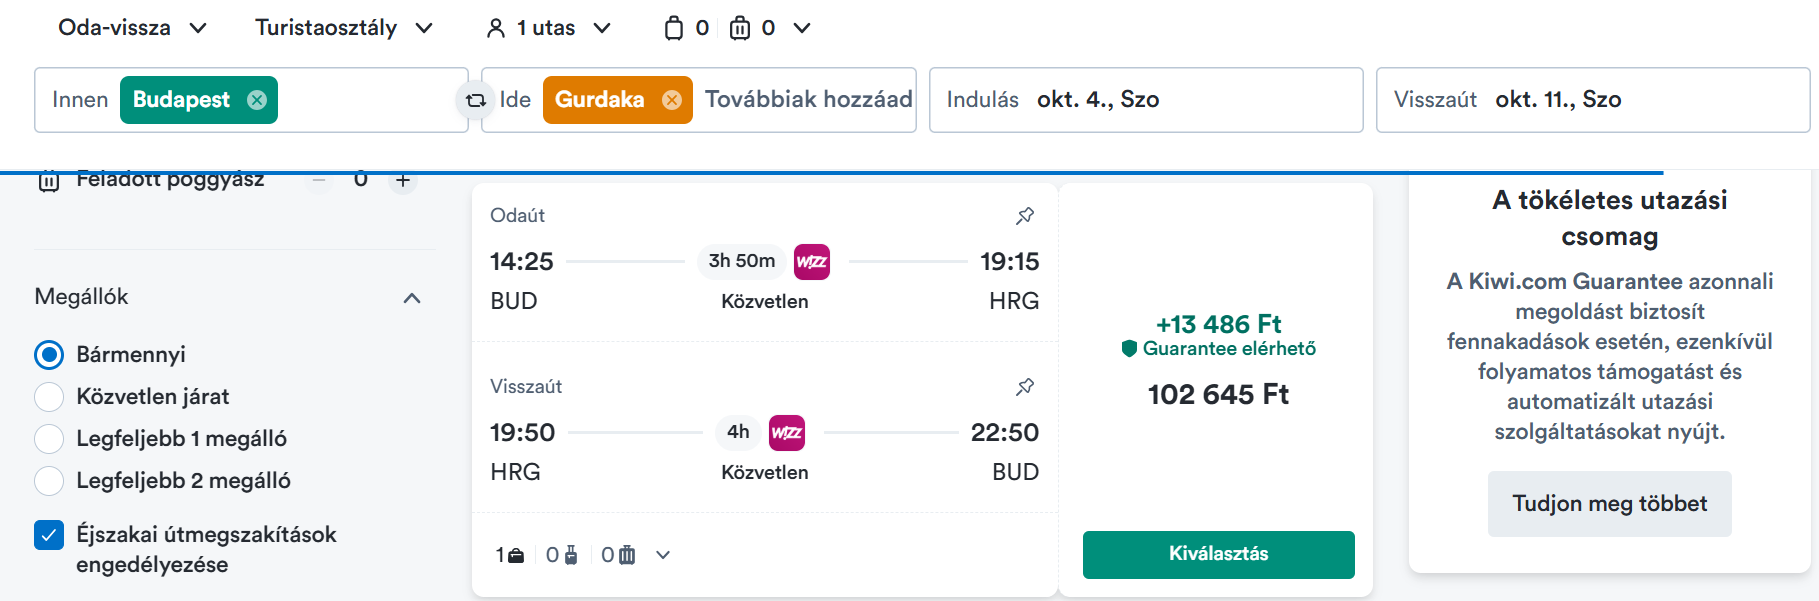Open the Oda-vissza trip type dropdown
Screen dimensions: 1819x601
[x=132, y=28]
